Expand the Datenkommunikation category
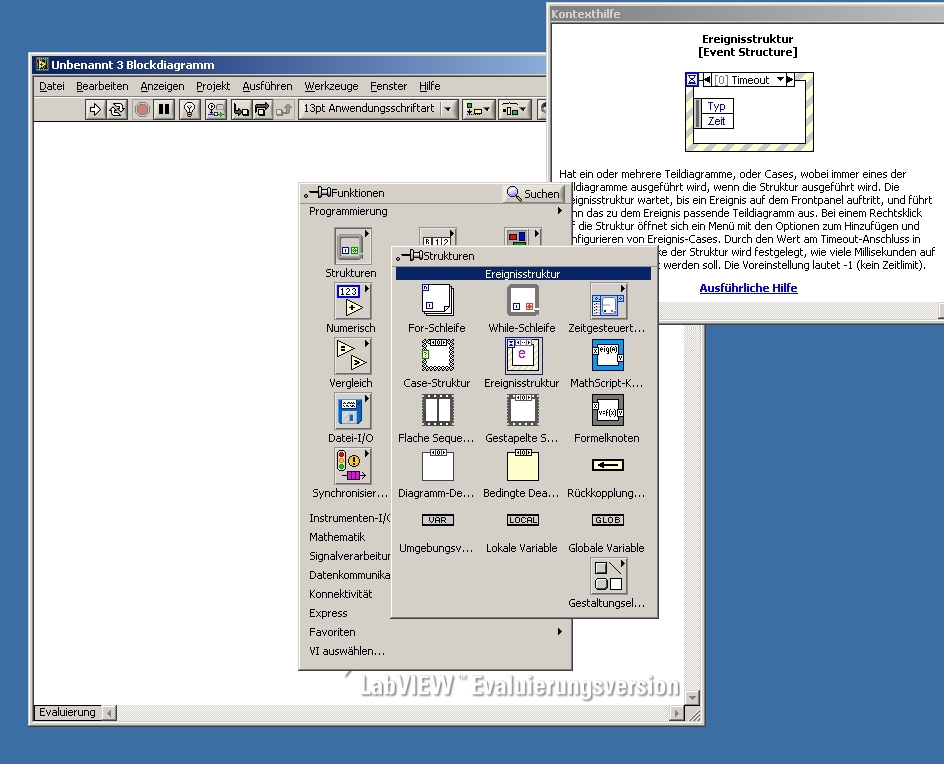Viewport: 944px width, 764px height. click(x=349, y=575)
